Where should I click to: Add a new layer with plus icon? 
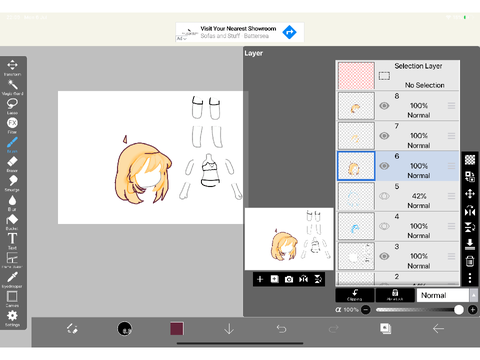point(260,279)
